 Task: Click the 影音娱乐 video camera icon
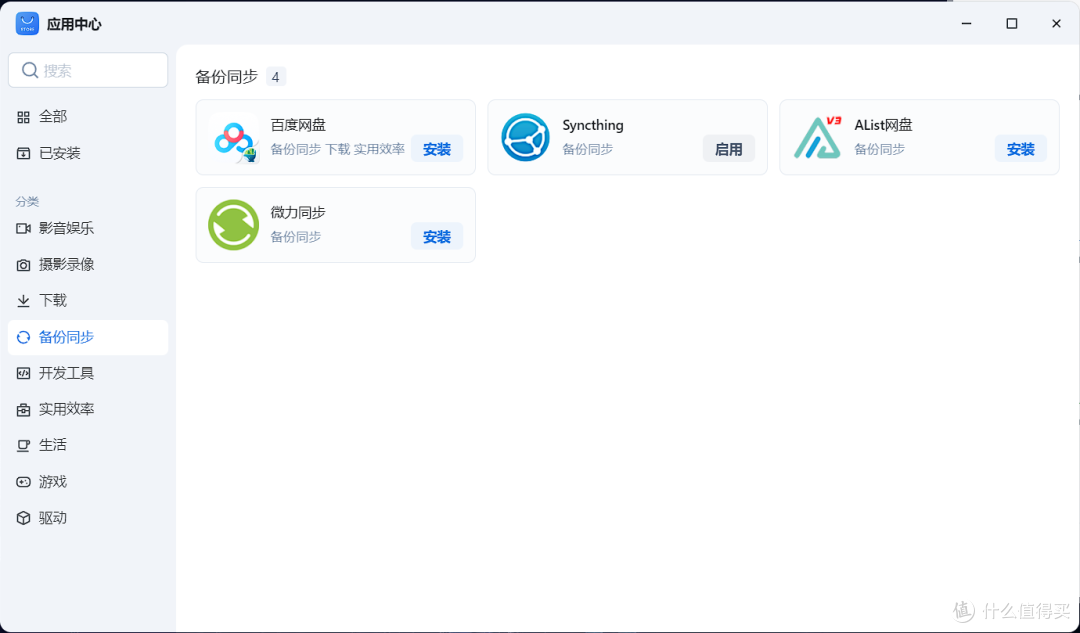tap(23, 228)
